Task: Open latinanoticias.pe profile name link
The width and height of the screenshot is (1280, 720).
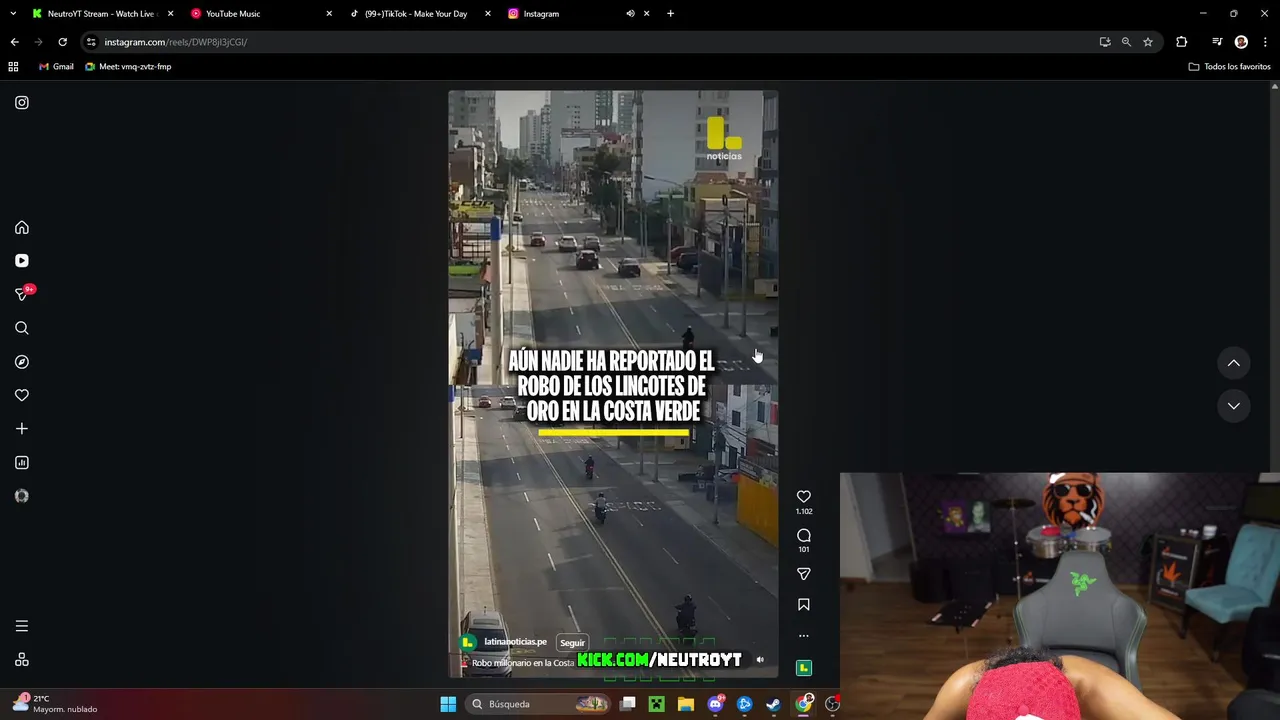Action: 516,642
